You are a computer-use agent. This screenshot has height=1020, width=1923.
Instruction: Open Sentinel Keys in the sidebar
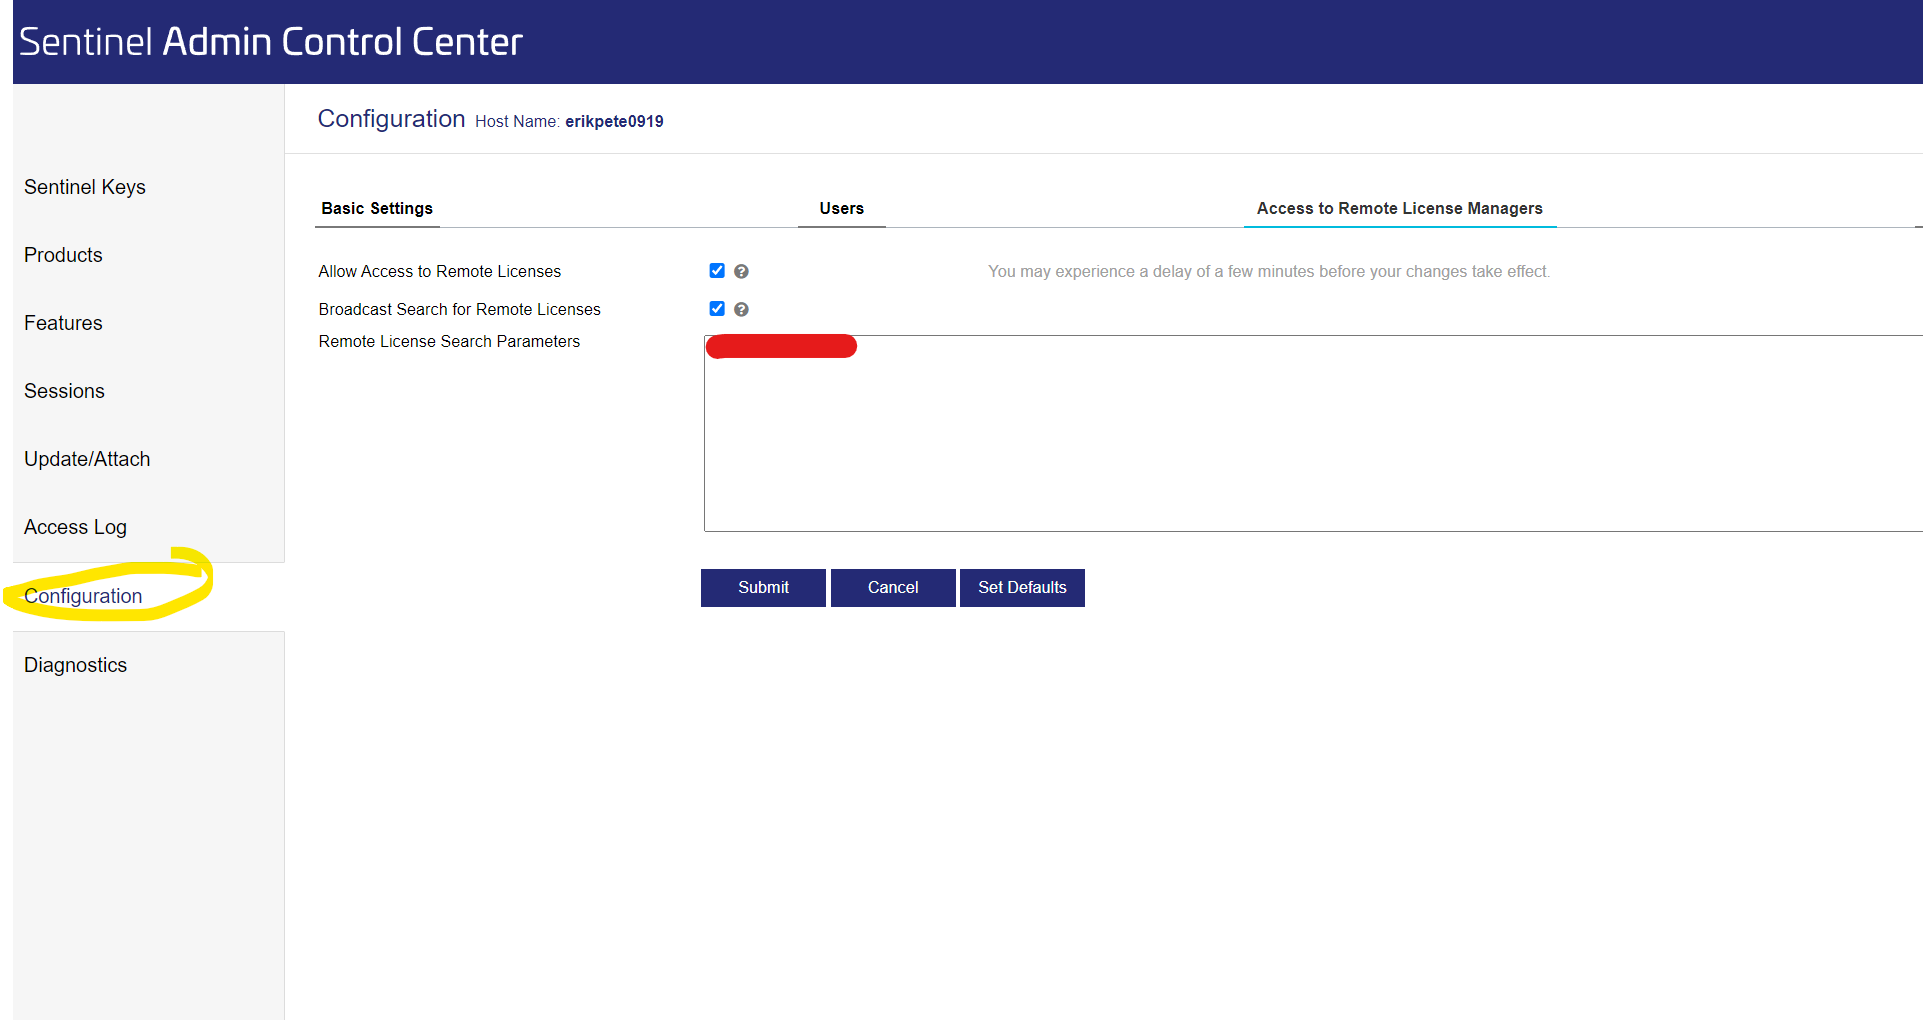85,187
